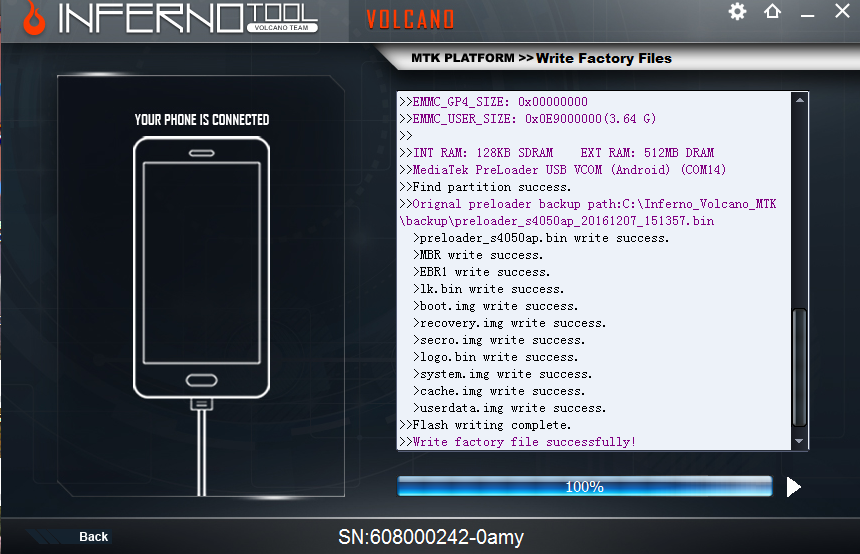Start writing with the play arrow
Screen dimensions: 860x554
coord(794,487)
